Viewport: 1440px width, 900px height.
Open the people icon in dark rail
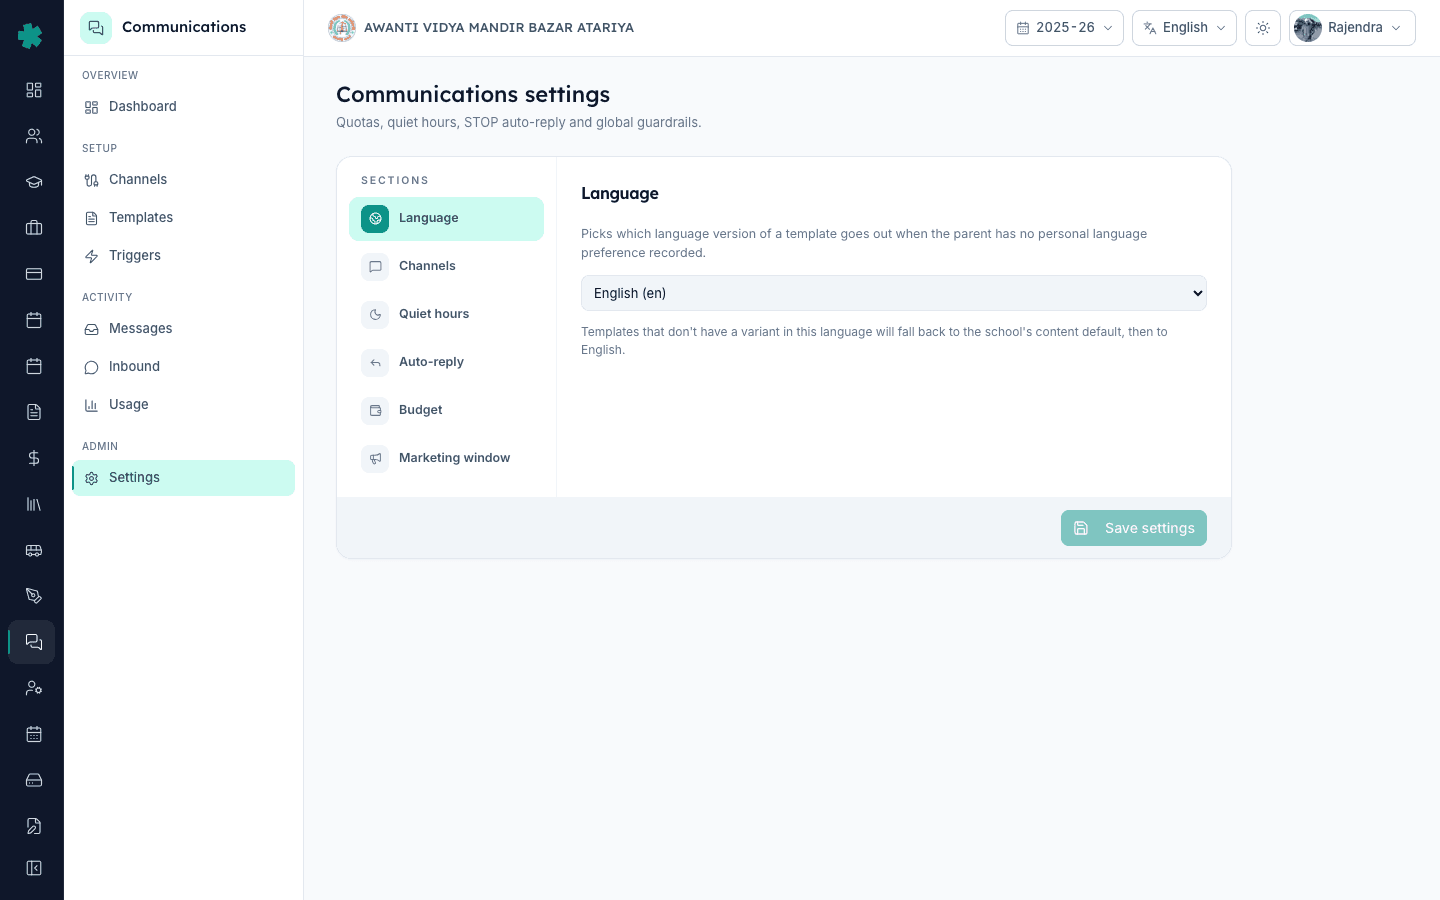(34, 136)
